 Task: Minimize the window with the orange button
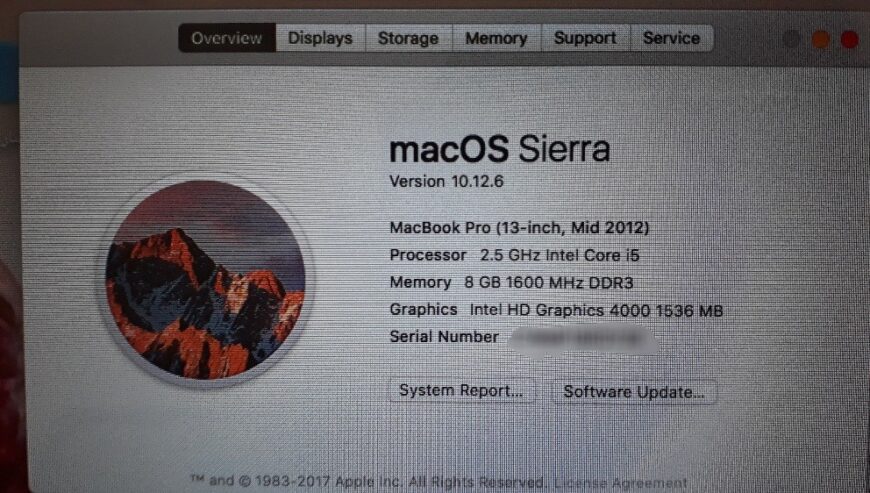(x=821, y=39)
